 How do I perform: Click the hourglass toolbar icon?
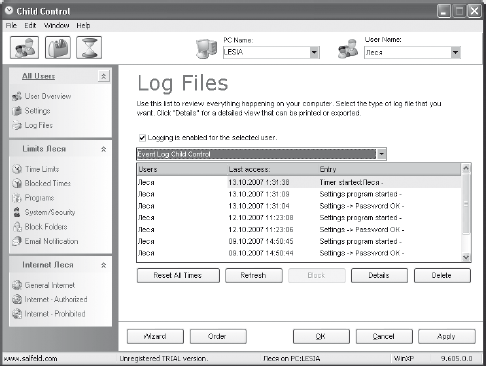(x=89, y=47)
